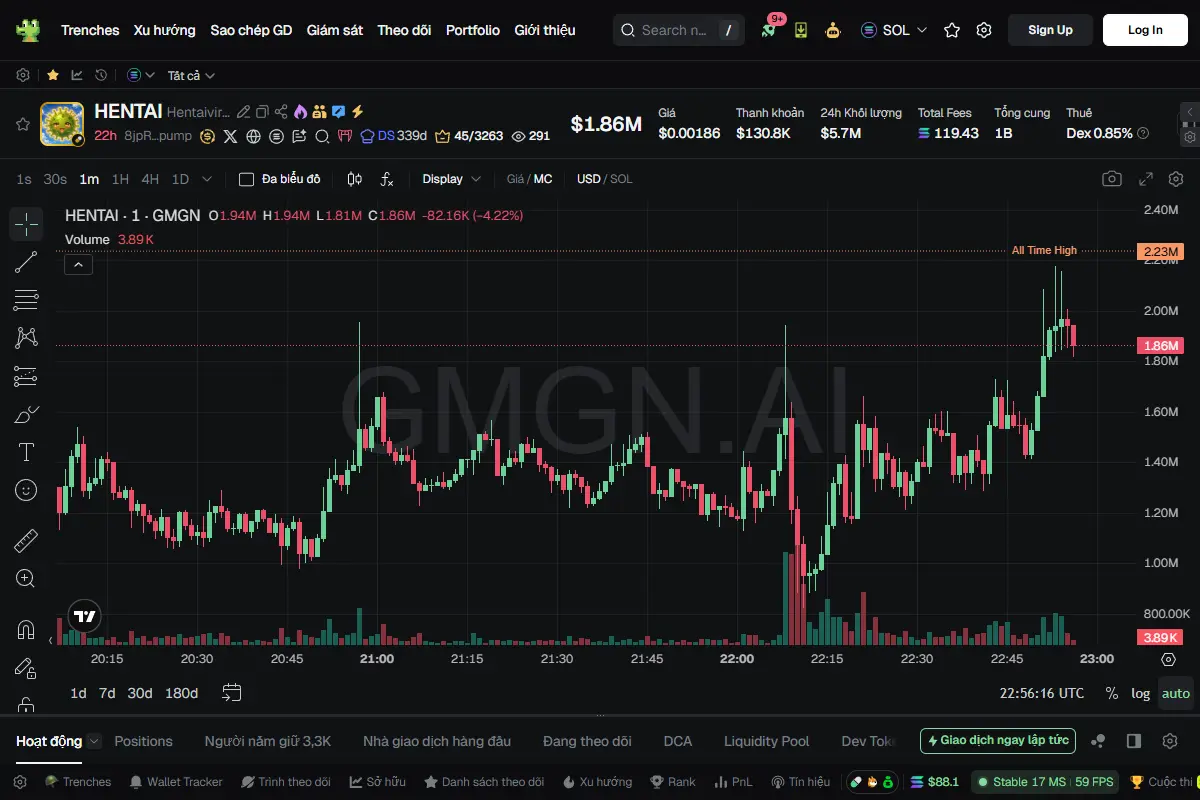
Task: Open the chain dropdown next to the history icon
Action: (141, 75)
